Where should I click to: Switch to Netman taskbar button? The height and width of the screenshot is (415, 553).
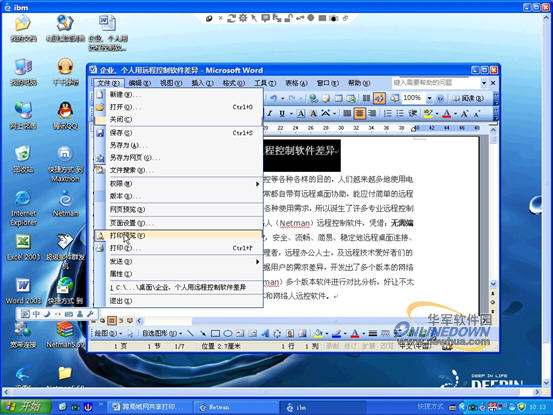235,407
